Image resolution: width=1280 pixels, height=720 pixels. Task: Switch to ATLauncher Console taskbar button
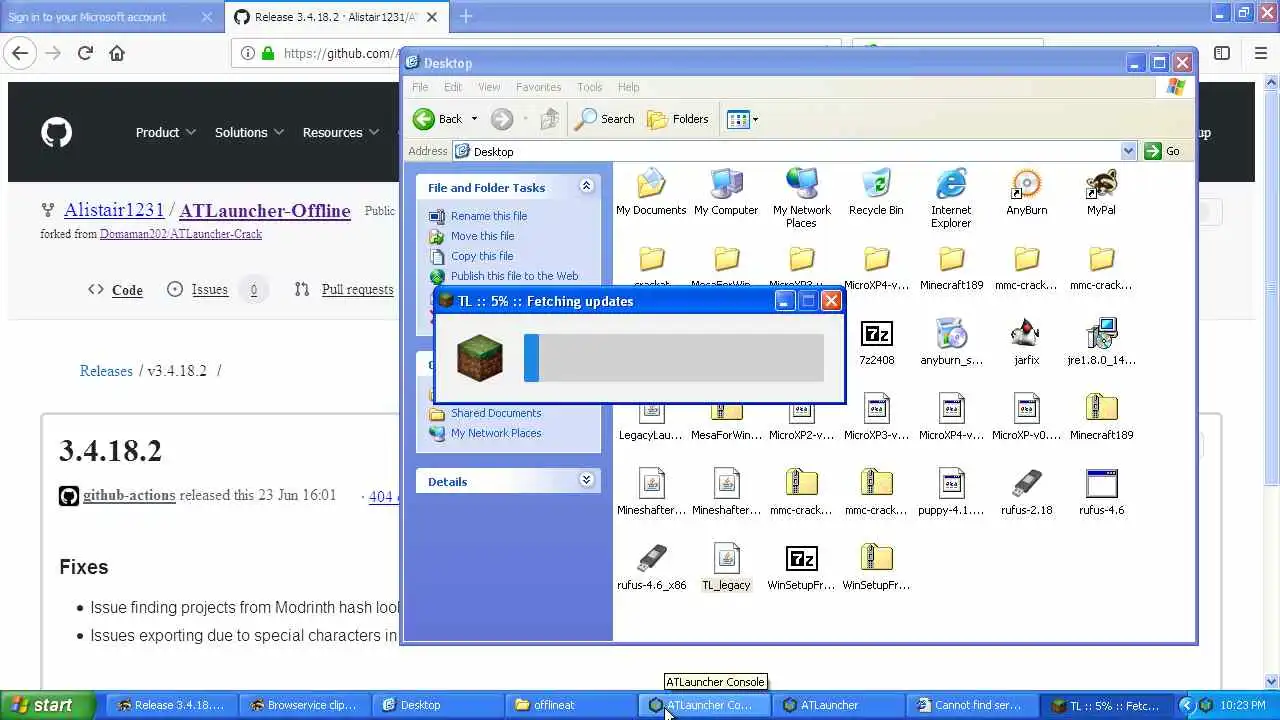[x=702, y=705]
